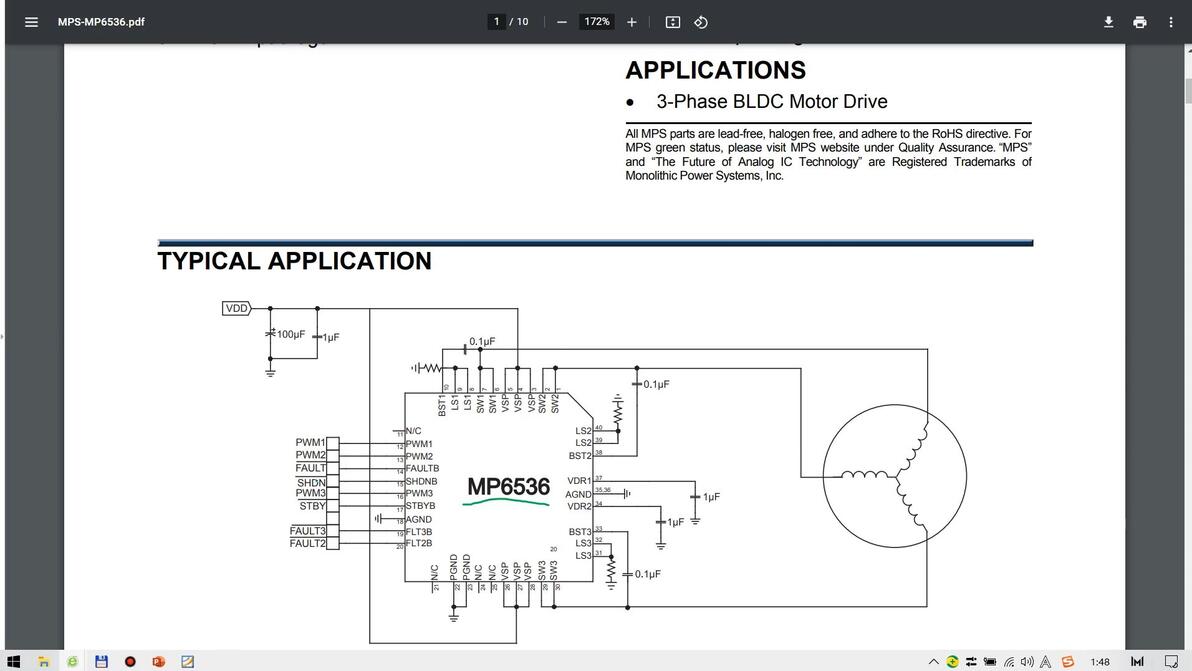Click the APPLICATIONS heading
The image size is (1192, 671).
click(715, 70)
